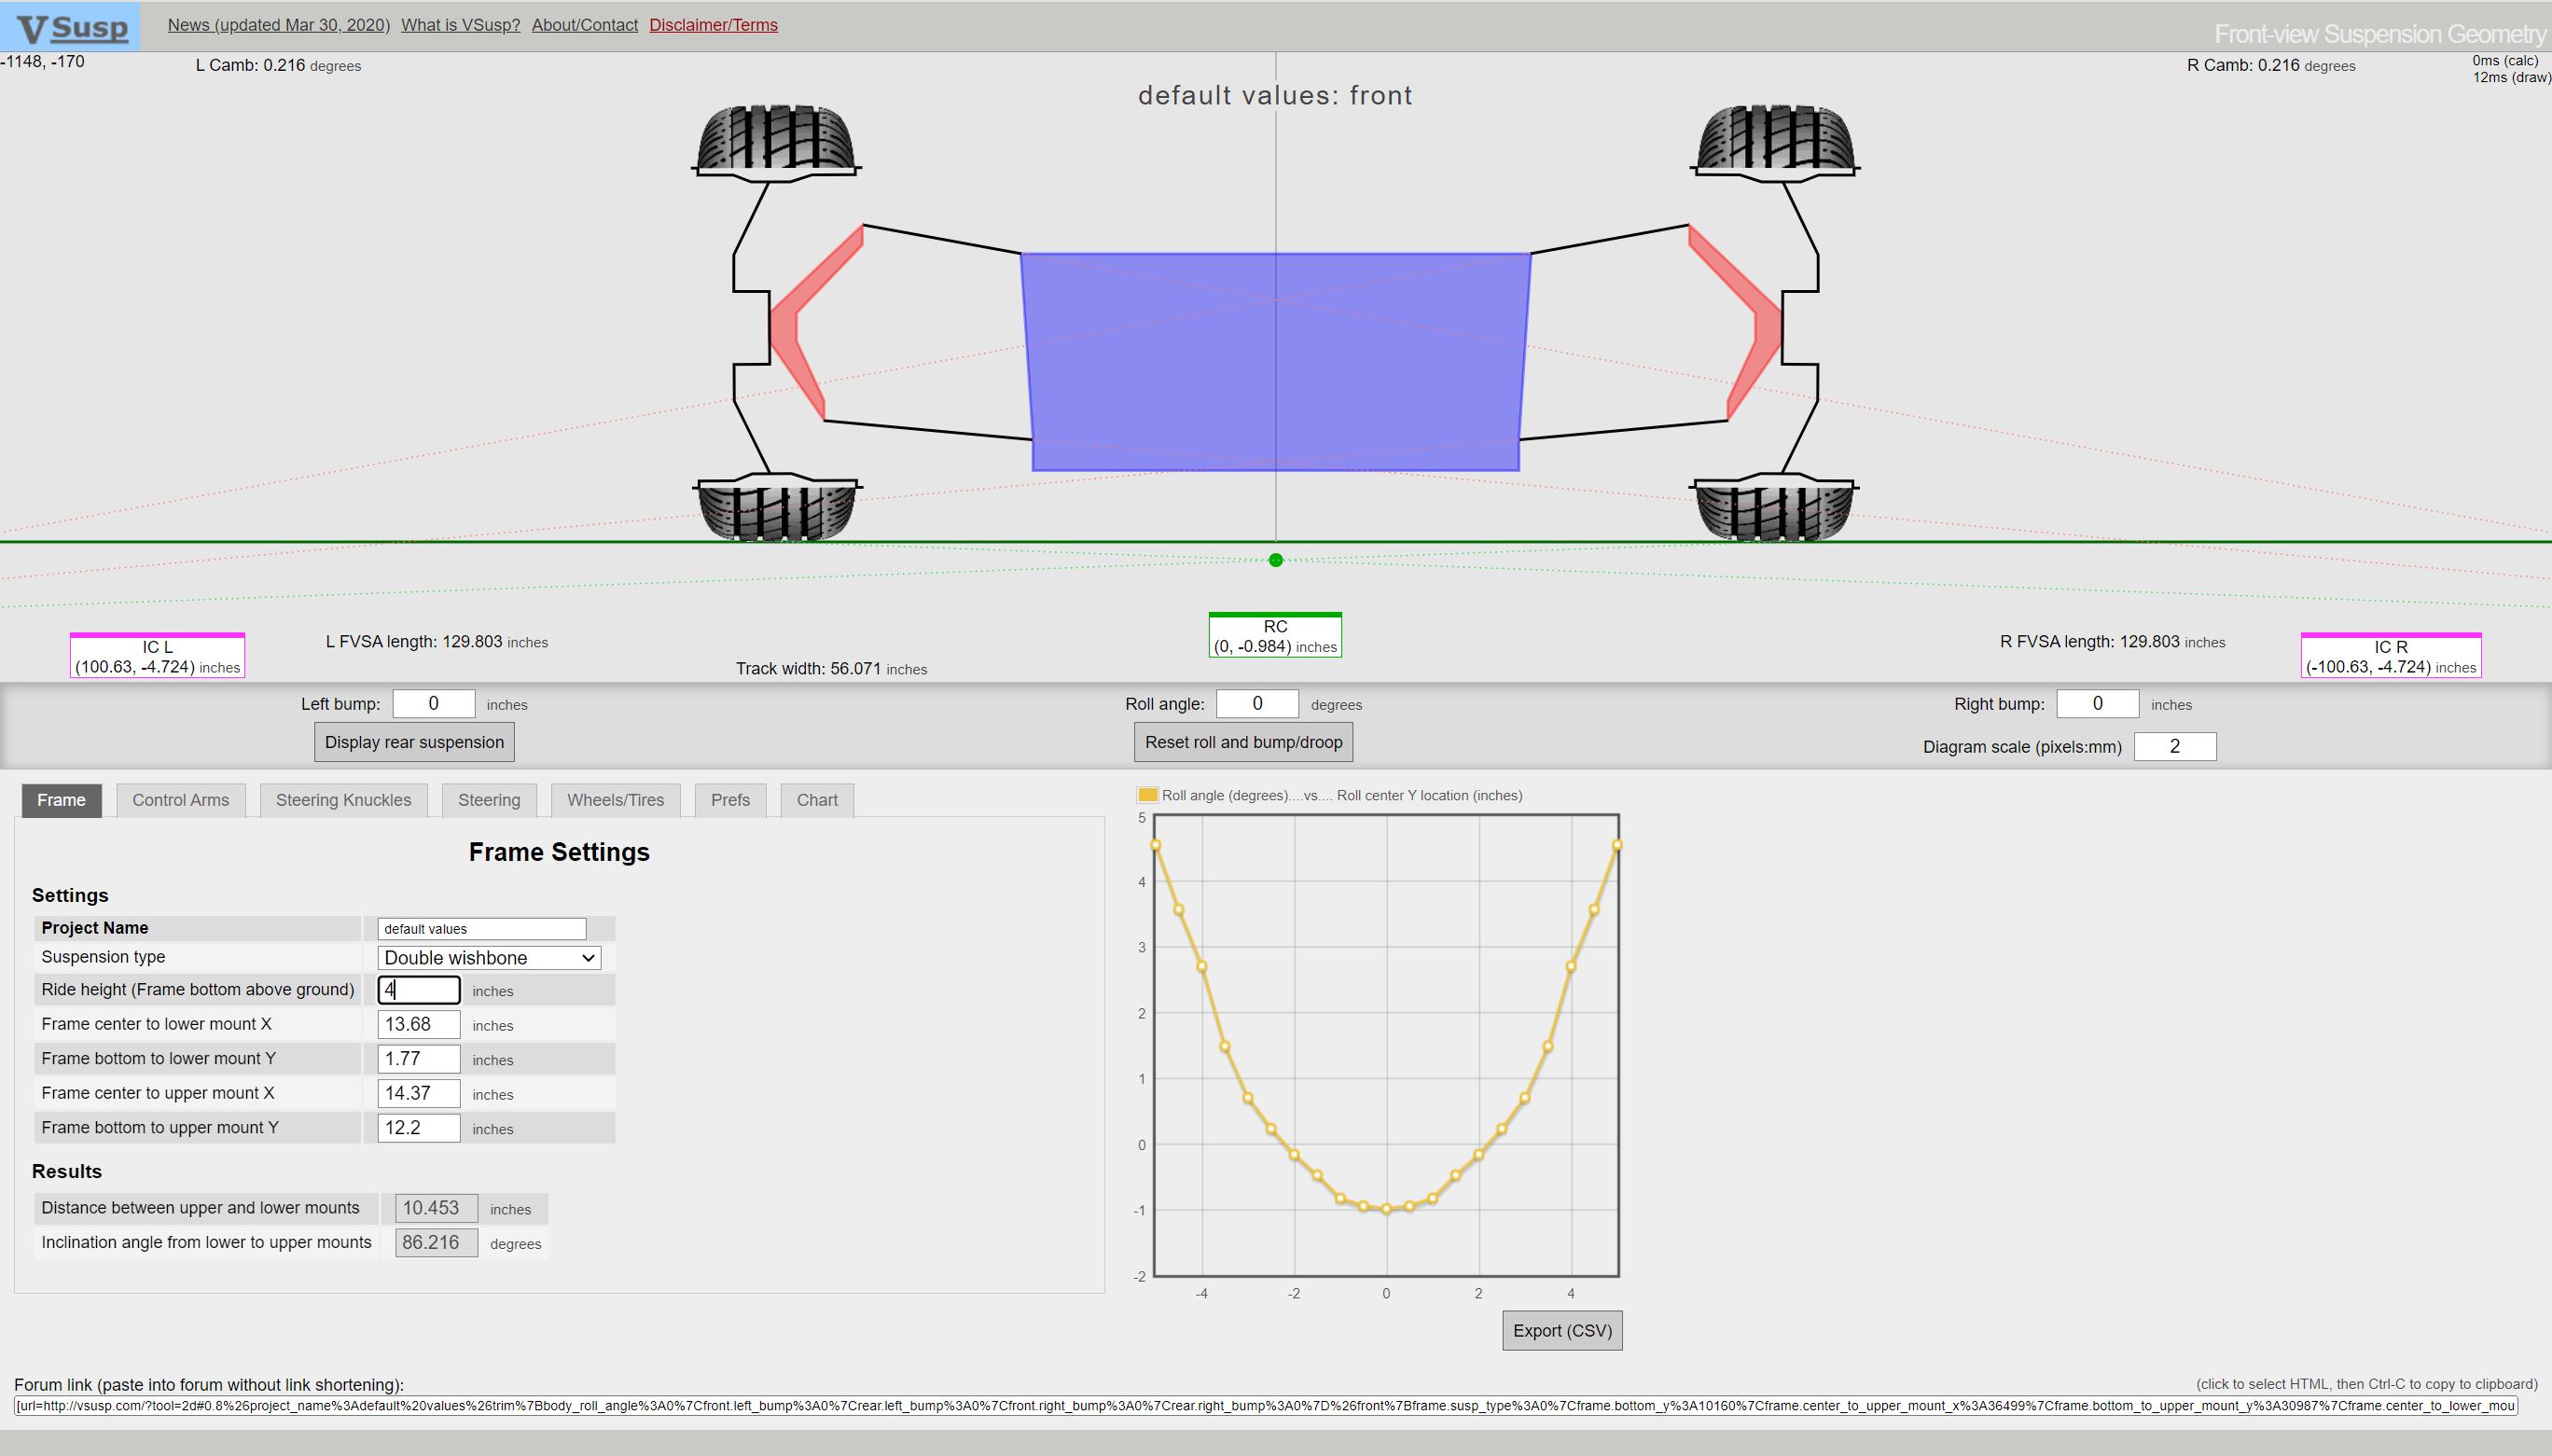Open the Suspension type dropdown
Image resolution: width=2552 pixels, height=1456 pixels.
(489, 958)
